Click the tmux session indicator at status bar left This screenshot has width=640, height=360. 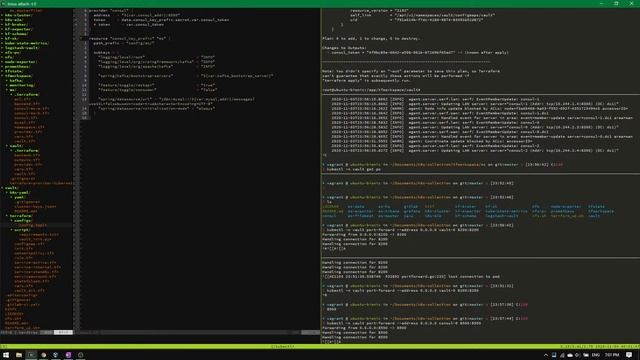pos(4,347)
